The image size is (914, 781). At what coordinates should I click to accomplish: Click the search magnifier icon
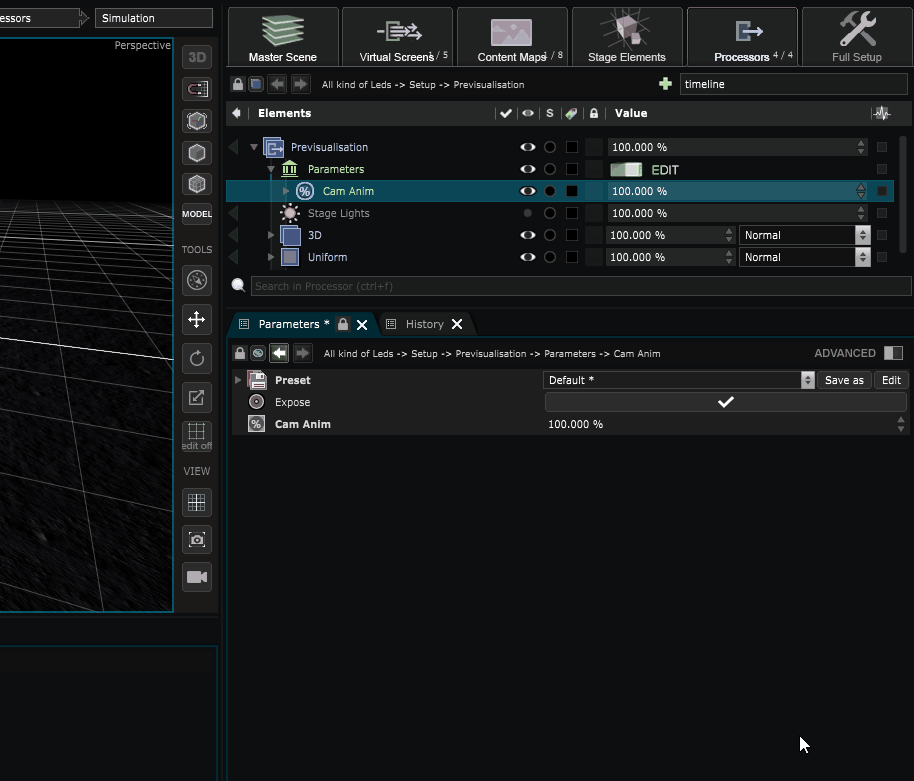coord(238,285)
